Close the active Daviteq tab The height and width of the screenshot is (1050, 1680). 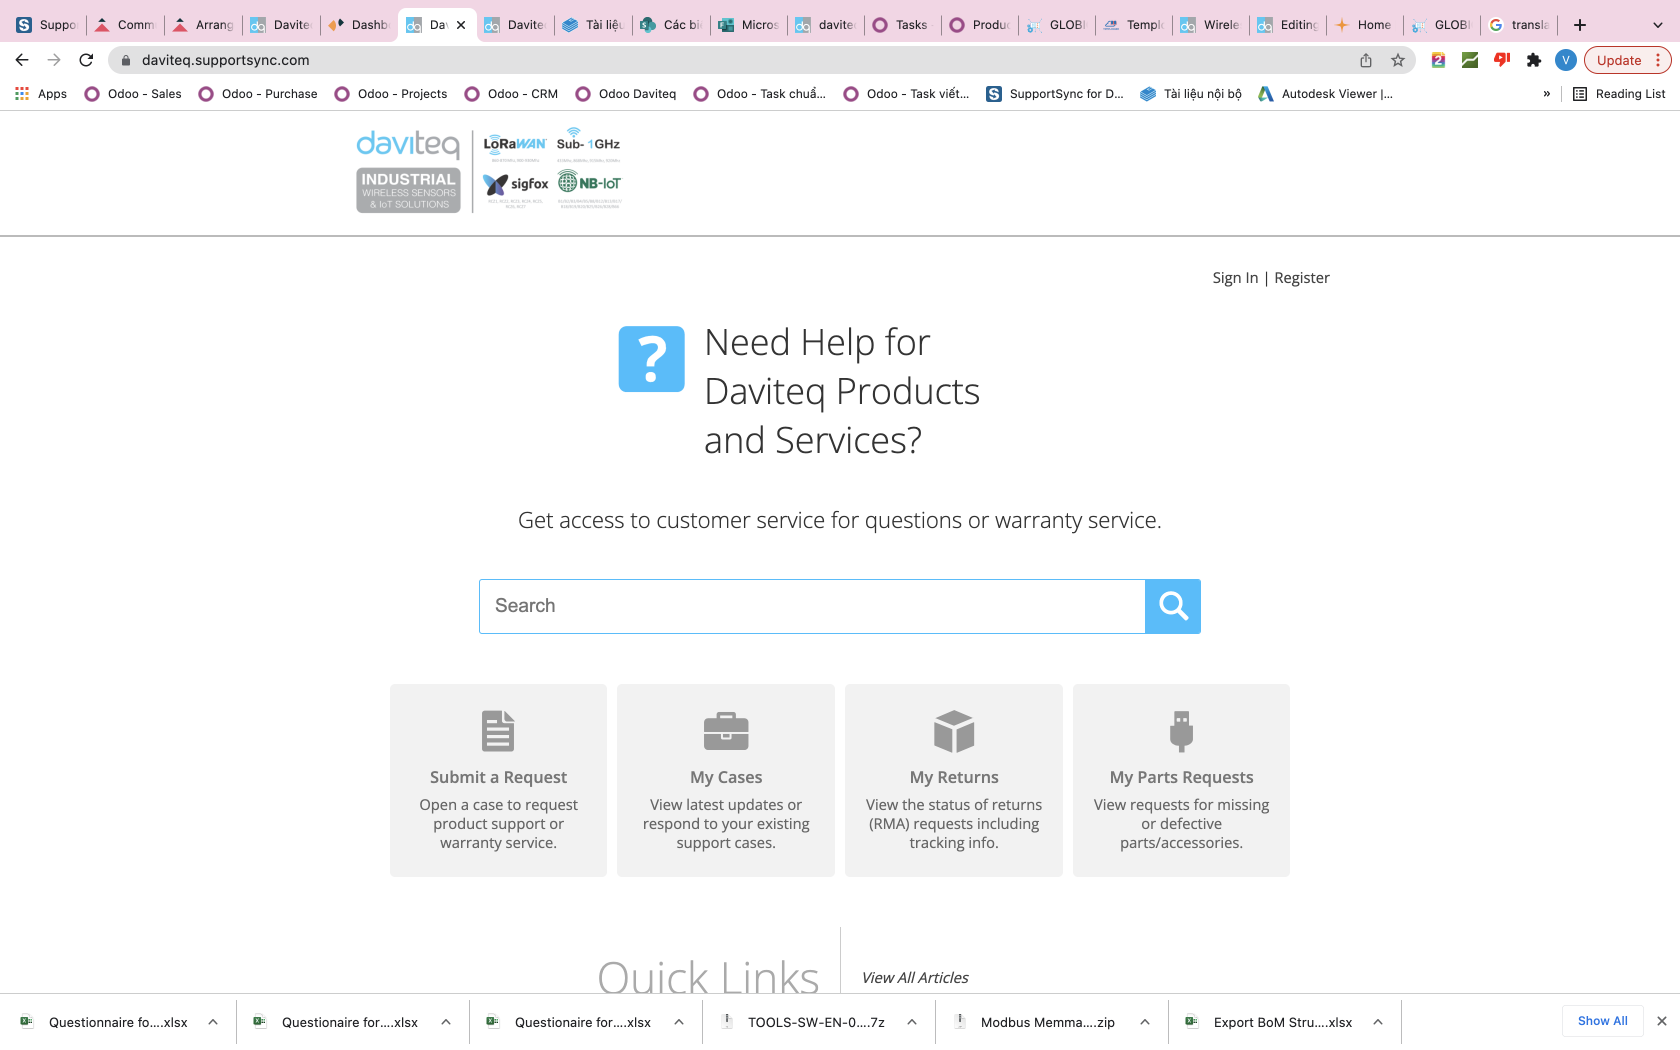[x=461, y=25]
